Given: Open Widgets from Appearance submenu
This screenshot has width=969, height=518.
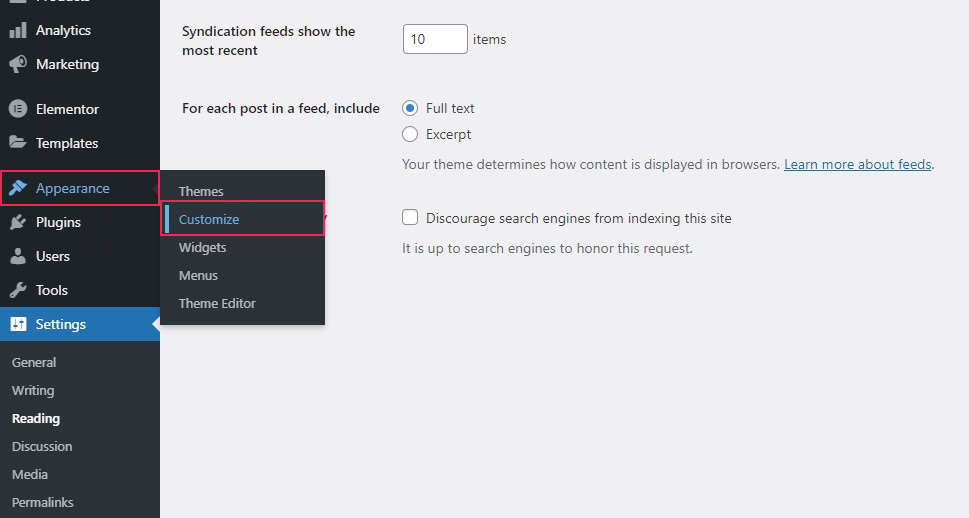Looking at the screenshot, I should pos(202,247).
